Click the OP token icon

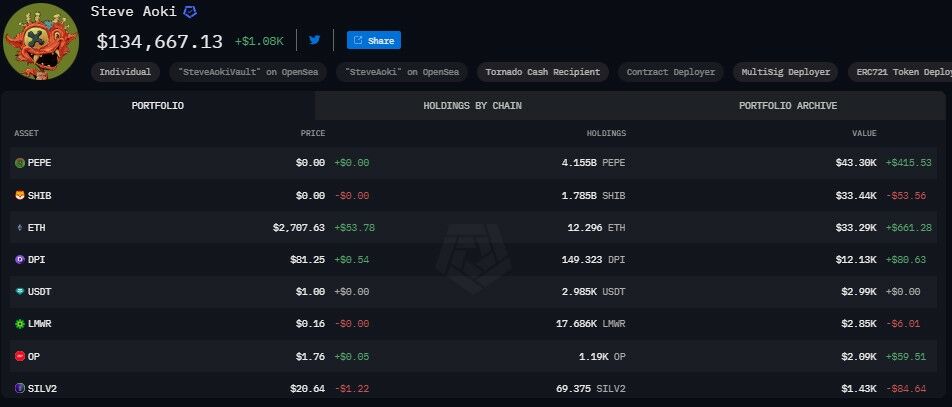click(19, 357)
